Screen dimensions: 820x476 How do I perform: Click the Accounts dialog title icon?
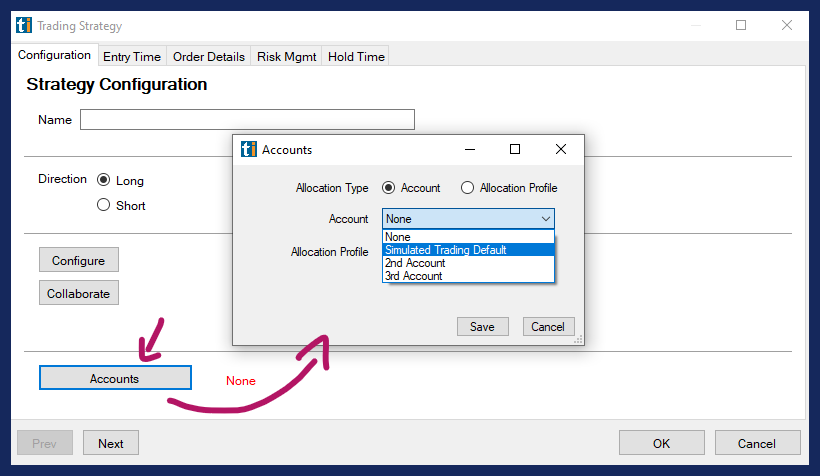click(x=249, y=150)
